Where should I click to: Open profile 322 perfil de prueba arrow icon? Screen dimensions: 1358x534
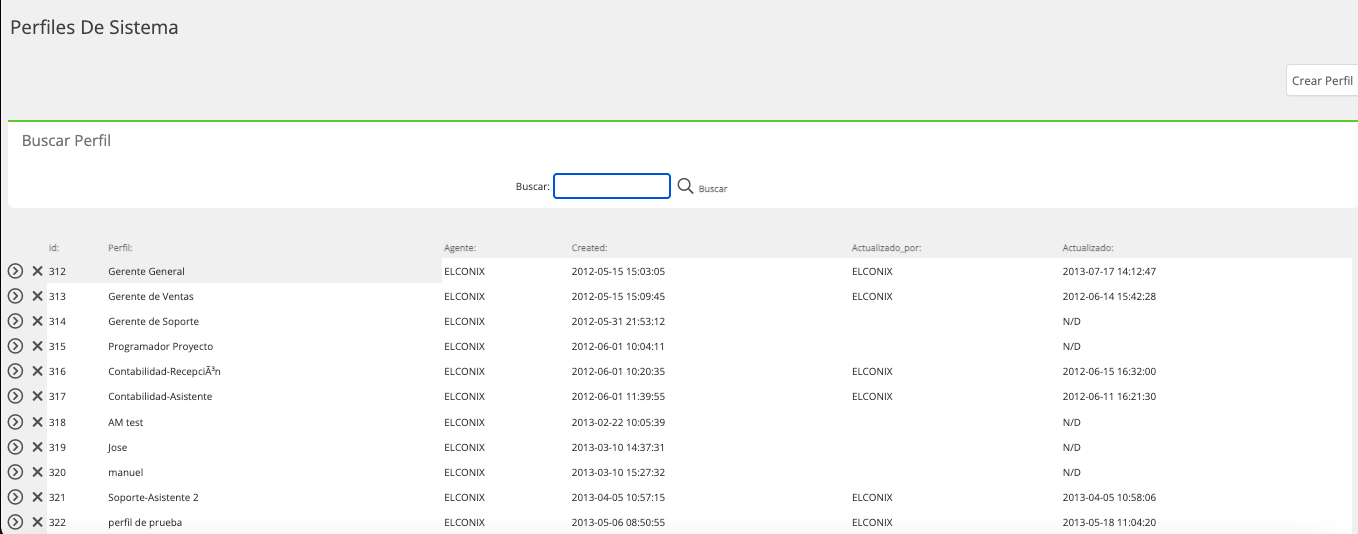click(x=15, y=522)
